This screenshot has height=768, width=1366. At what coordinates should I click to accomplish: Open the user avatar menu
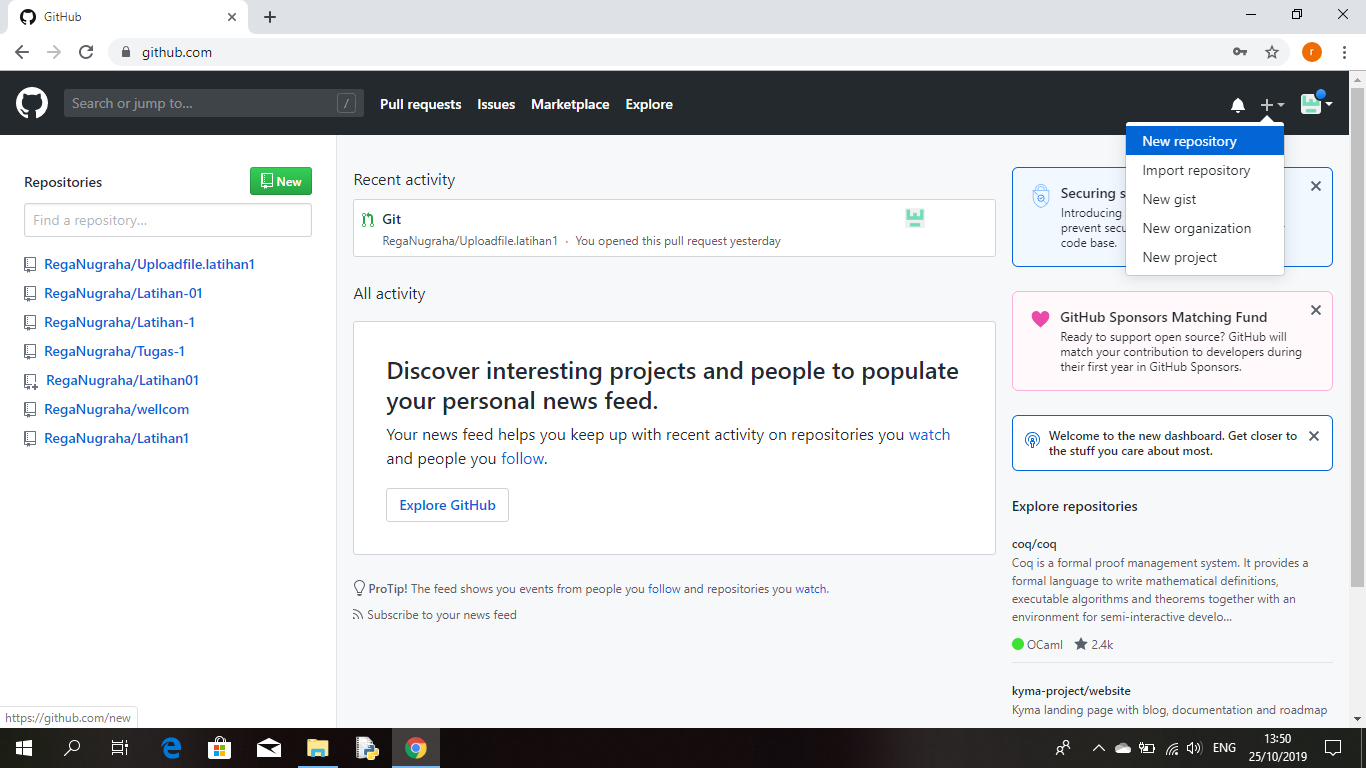pos(1316,103)
